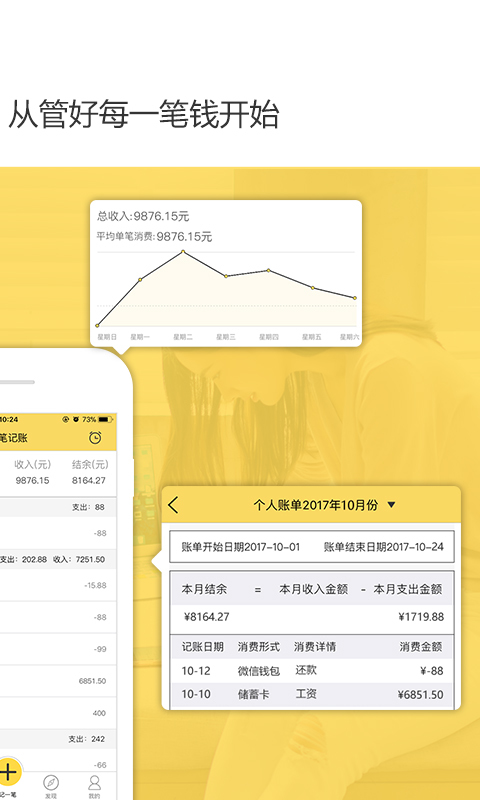The width and height of the screenshot is (480, 800).
Task: Click the ¥6851.50 salary amount
Action: click(x=420, y=694)
